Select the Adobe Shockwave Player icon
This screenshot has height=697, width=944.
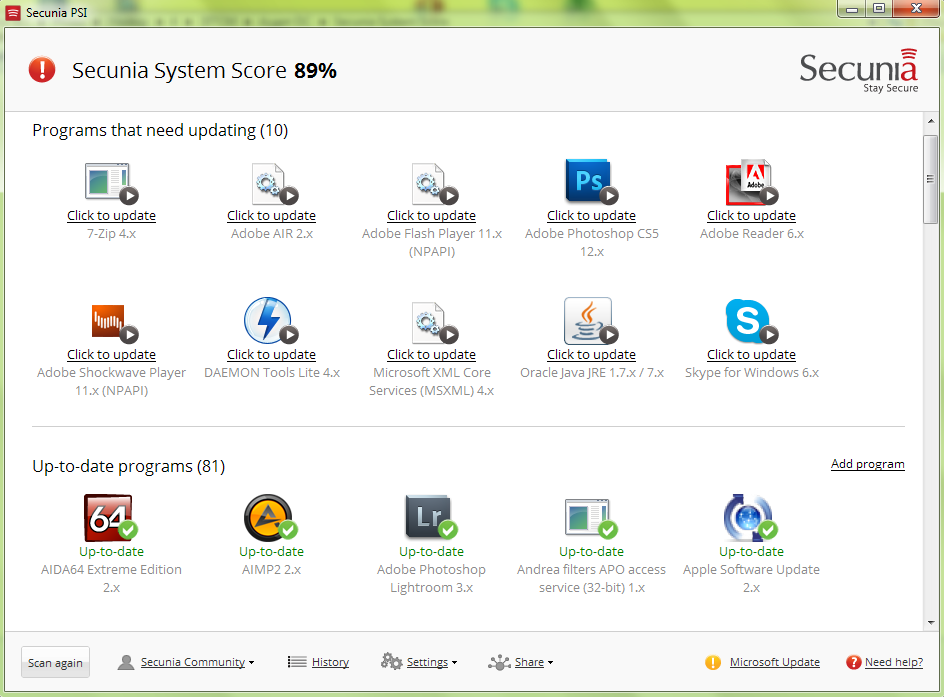point(114,323)
